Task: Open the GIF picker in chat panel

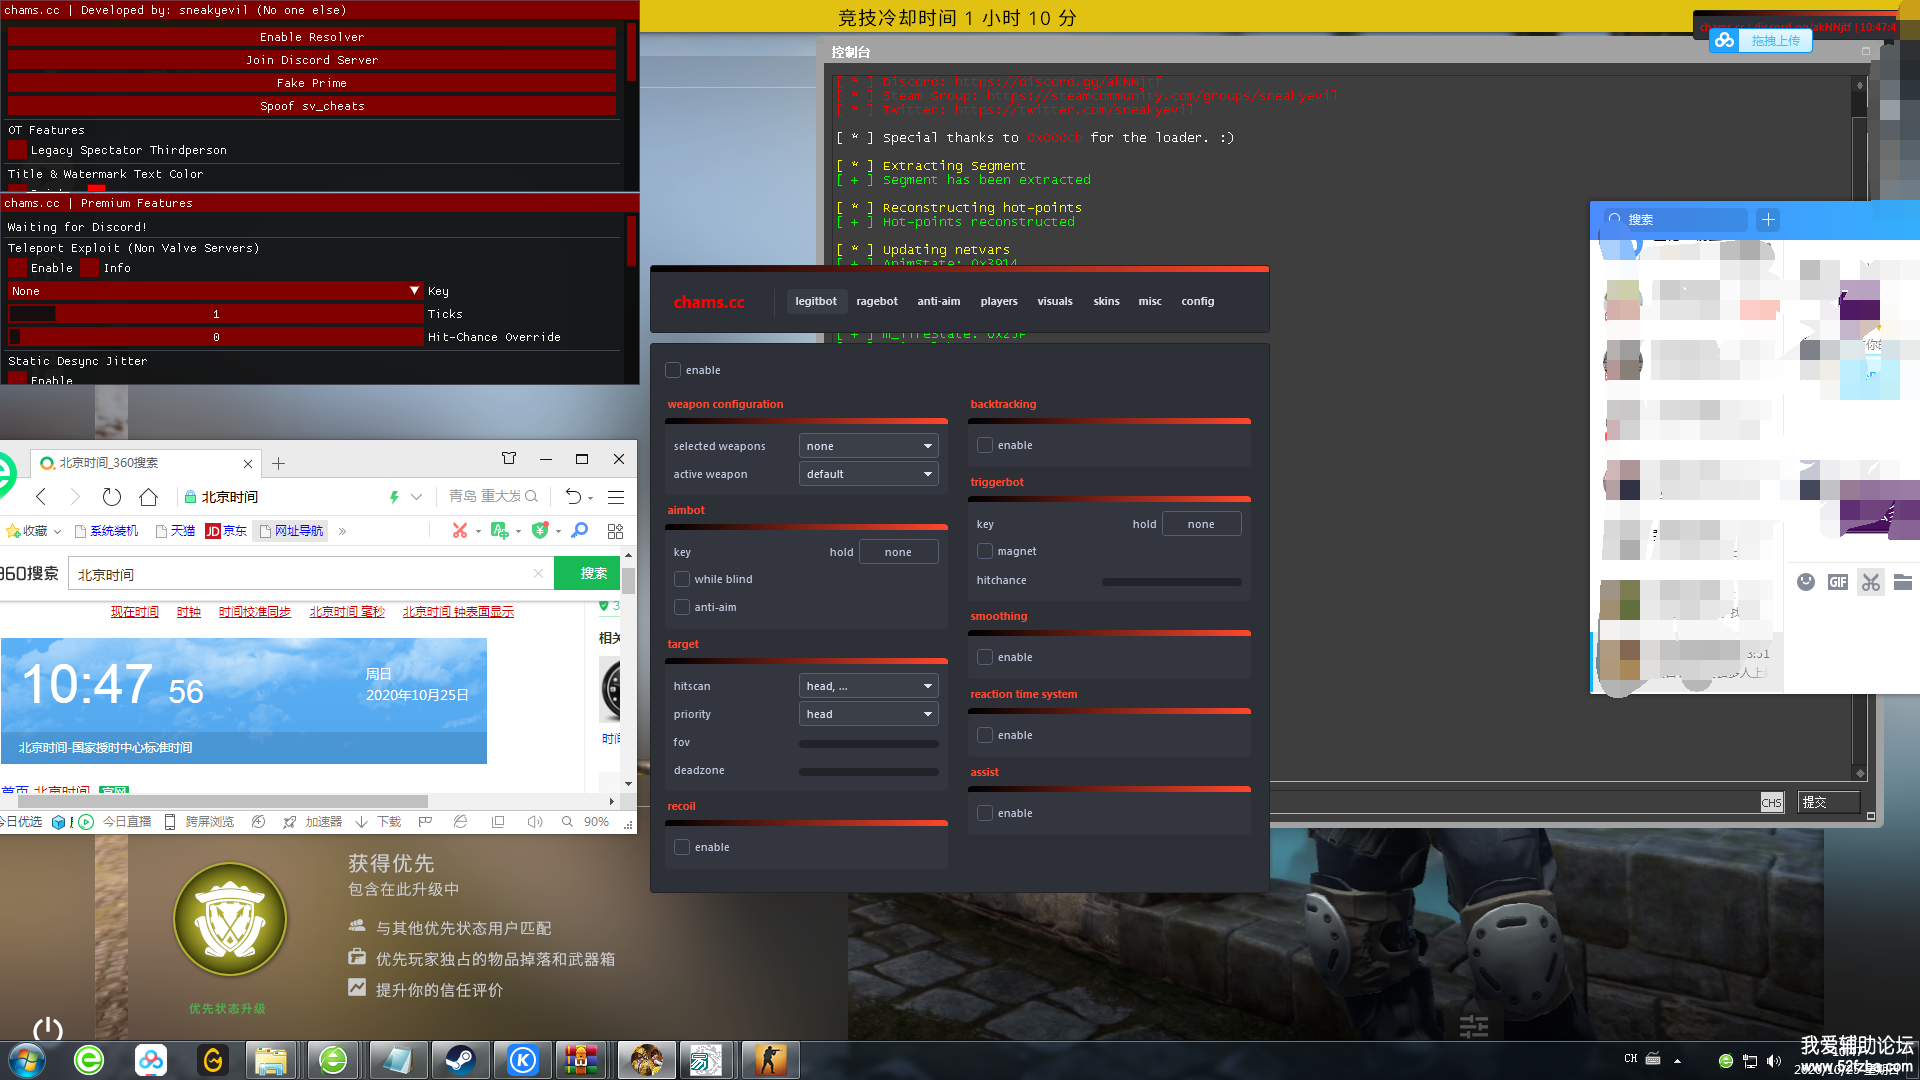Action: click(x=1837, y=582)
